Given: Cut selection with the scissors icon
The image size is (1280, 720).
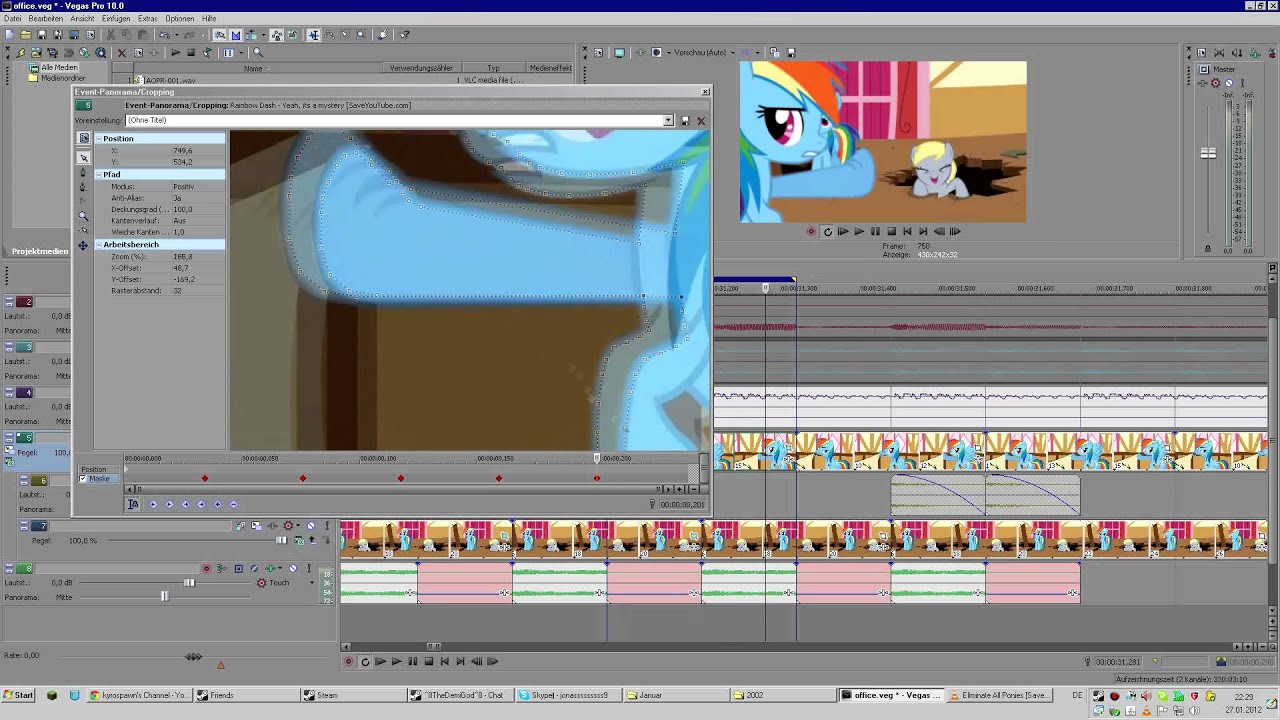Looking at the screenshot, I should point(111,34).
